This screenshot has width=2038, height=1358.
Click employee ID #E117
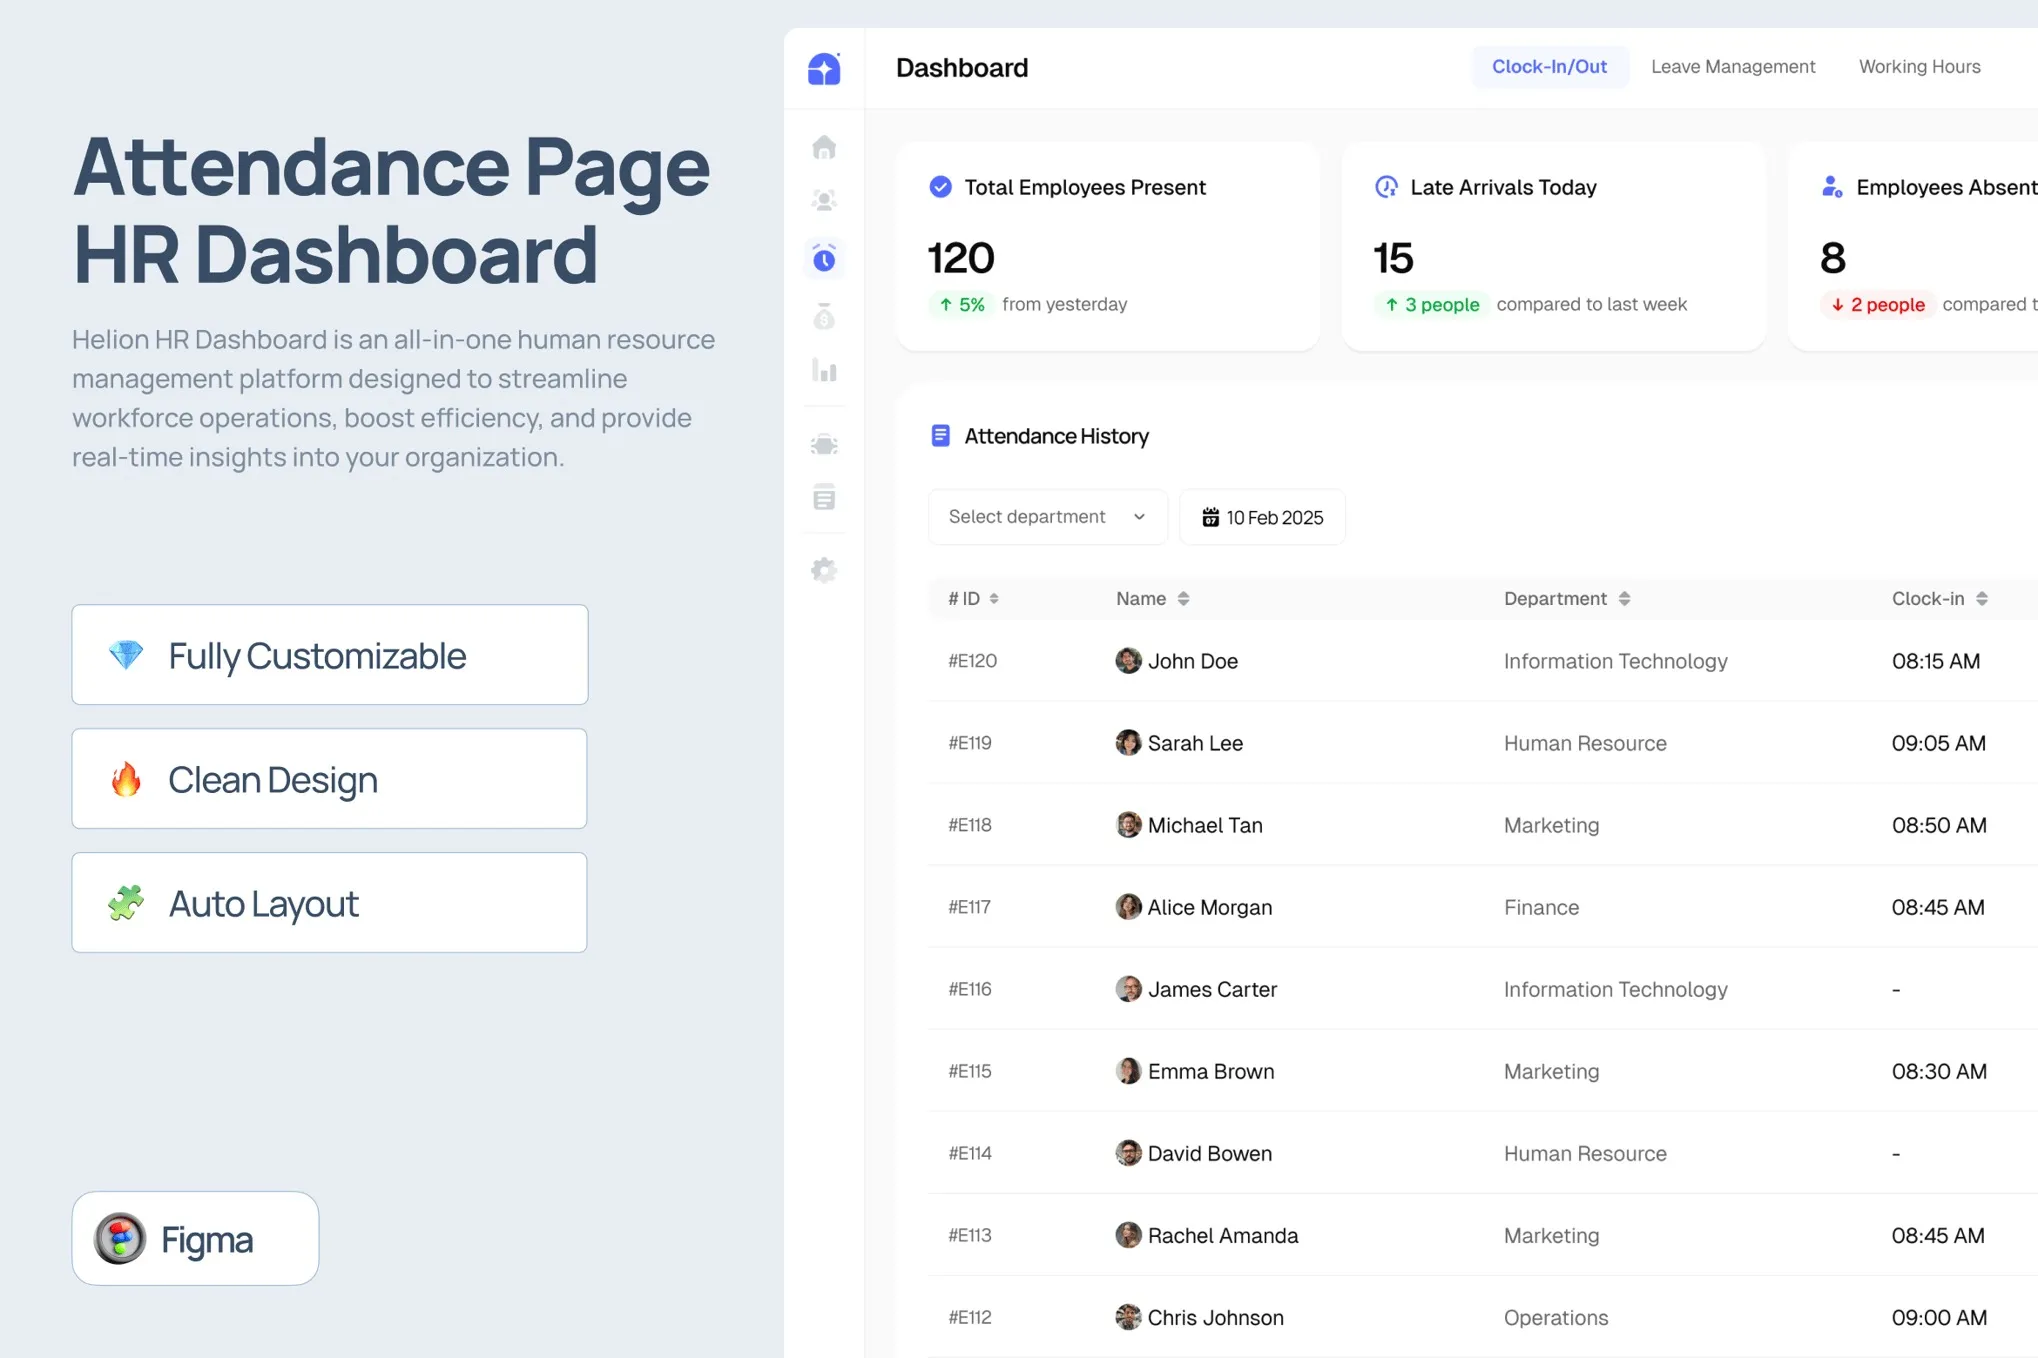pyautogui.click(x=969, y=907)
